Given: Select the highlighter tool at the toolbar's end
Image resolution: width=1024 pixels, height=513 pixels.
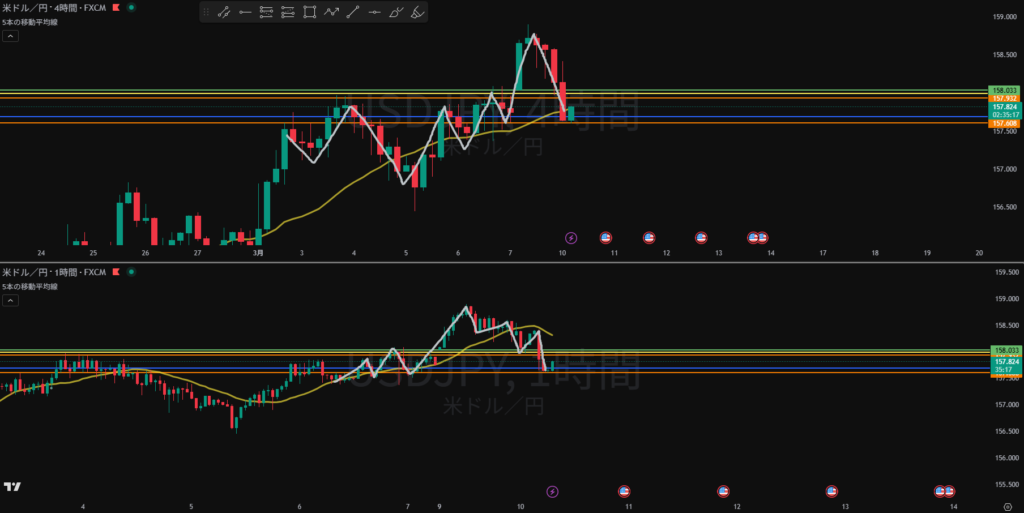Looking at the screenshot, I should pos(418,13).
